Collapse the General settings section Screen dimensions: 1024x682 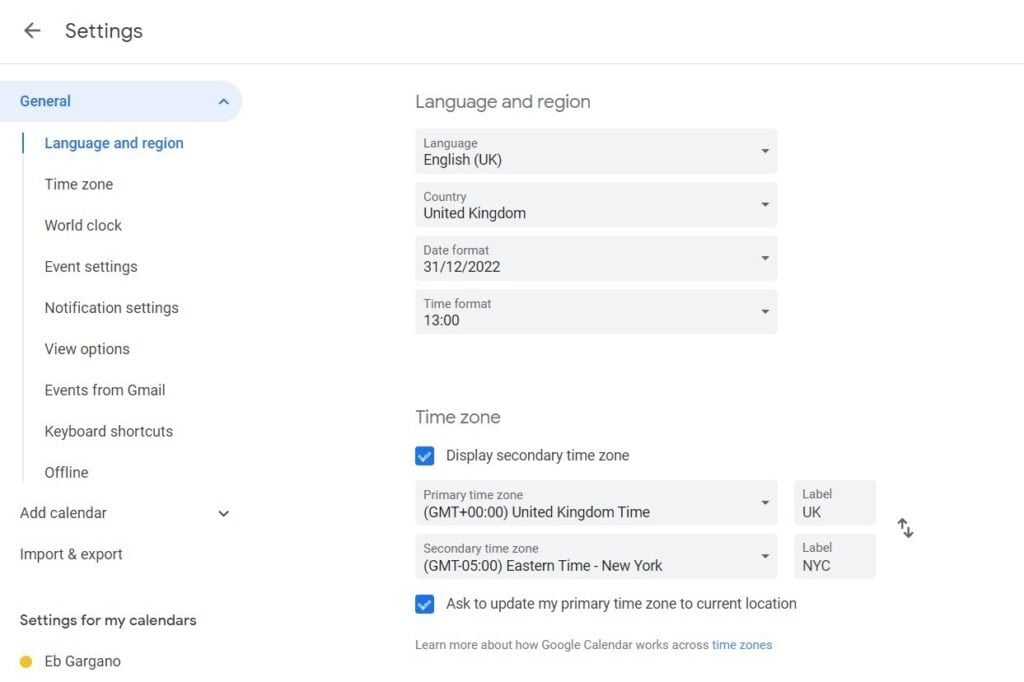(223, 101)
